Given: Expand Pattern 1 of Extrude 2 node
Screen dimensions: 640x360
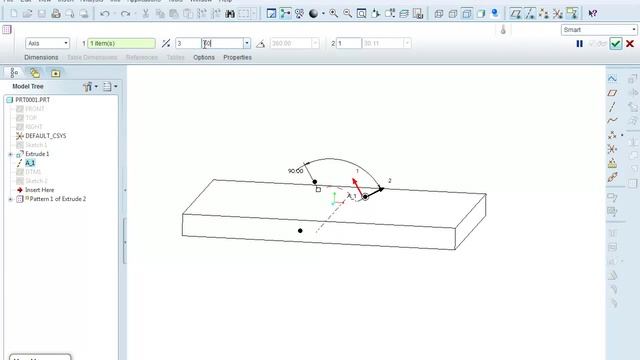Looking at the screenshot, I should coord(10,199).
